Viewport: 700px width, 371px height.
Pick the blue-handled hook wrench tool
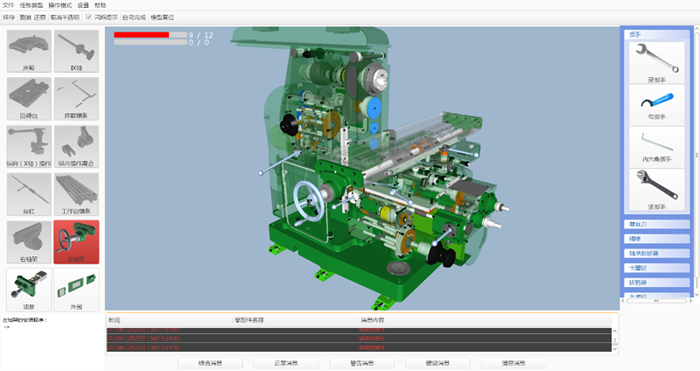657,105
